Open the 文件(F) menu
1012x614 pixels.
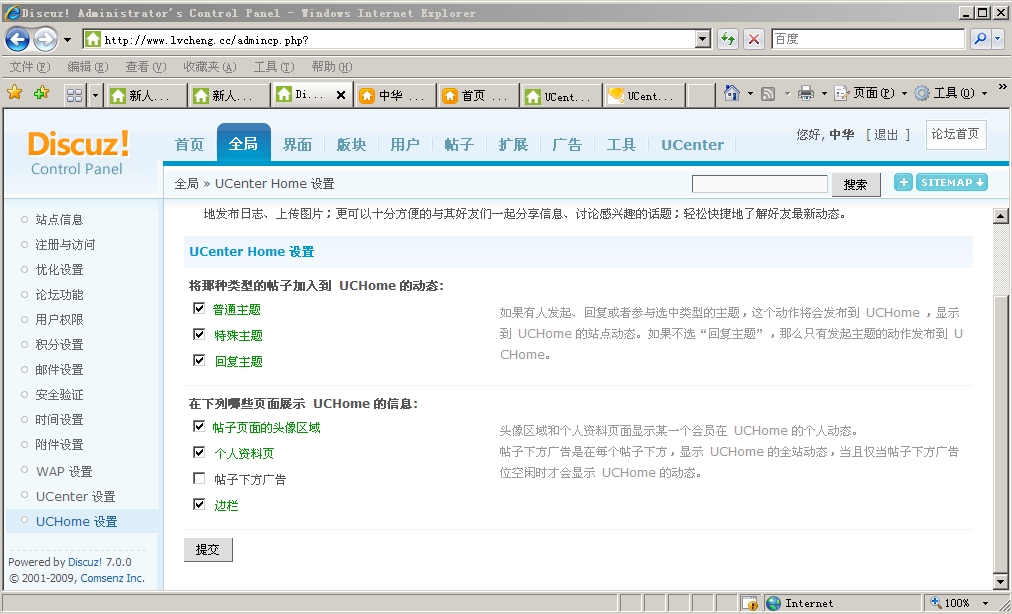[30, 67]
